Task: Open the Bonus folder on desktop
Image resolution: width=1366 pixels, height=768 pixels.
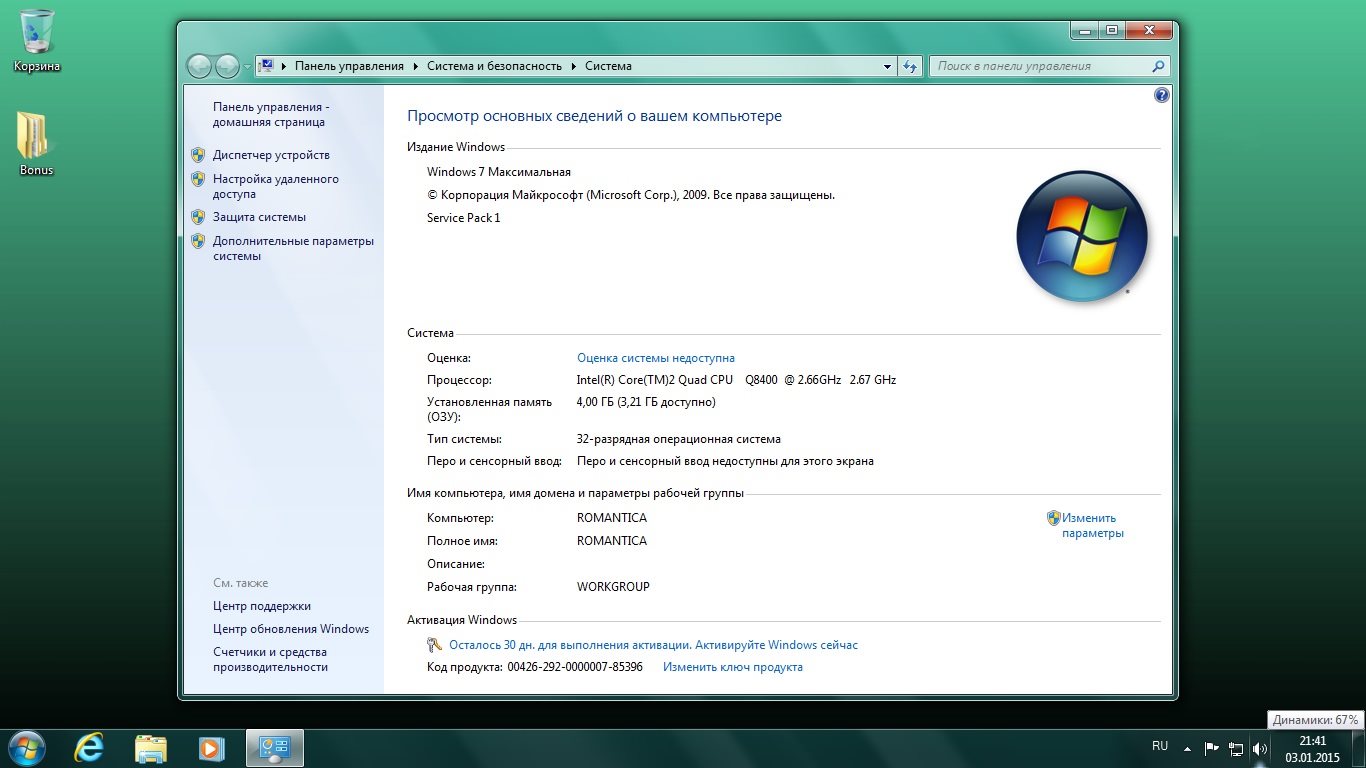Action: (x=37, y=143)
